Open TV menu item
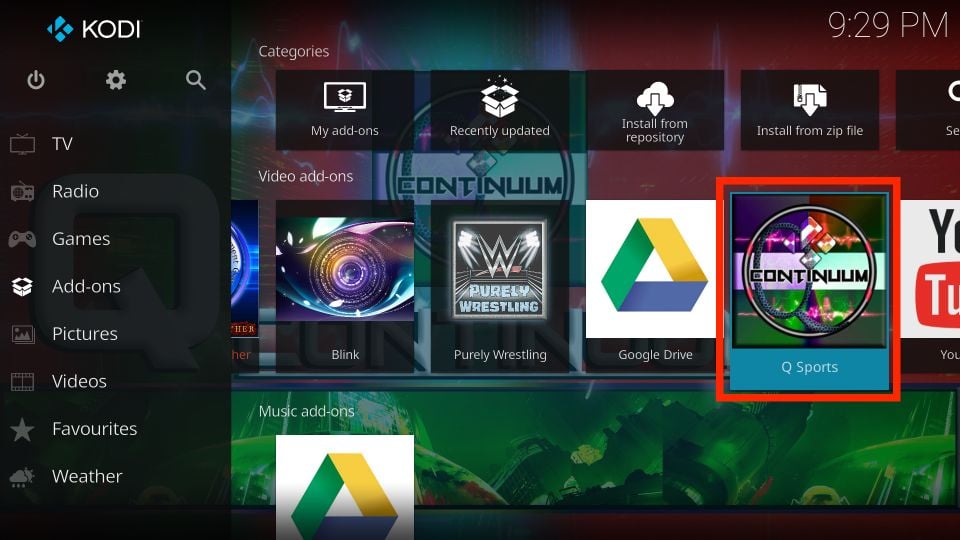Viewport: 960px width, 540px height. 62,144
